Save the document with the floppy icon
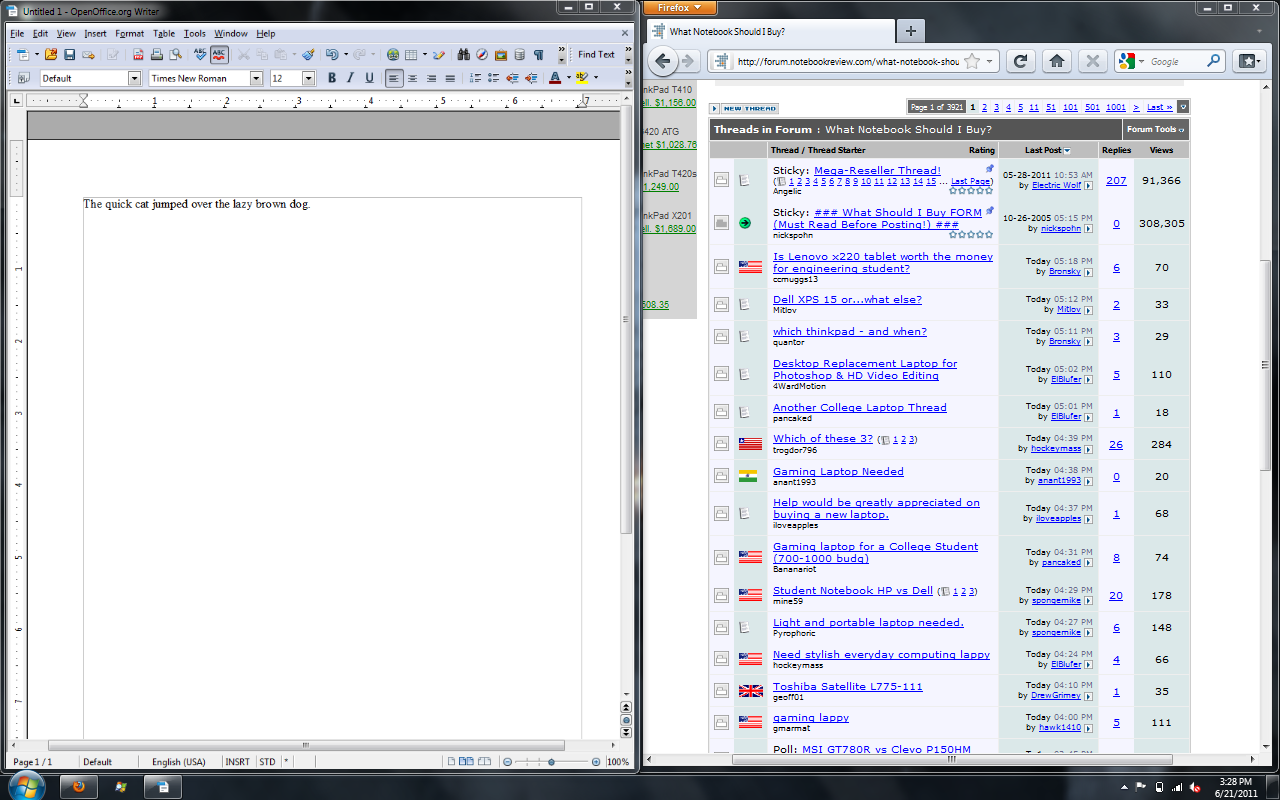The image size is (1280, 800). (69, 55)
